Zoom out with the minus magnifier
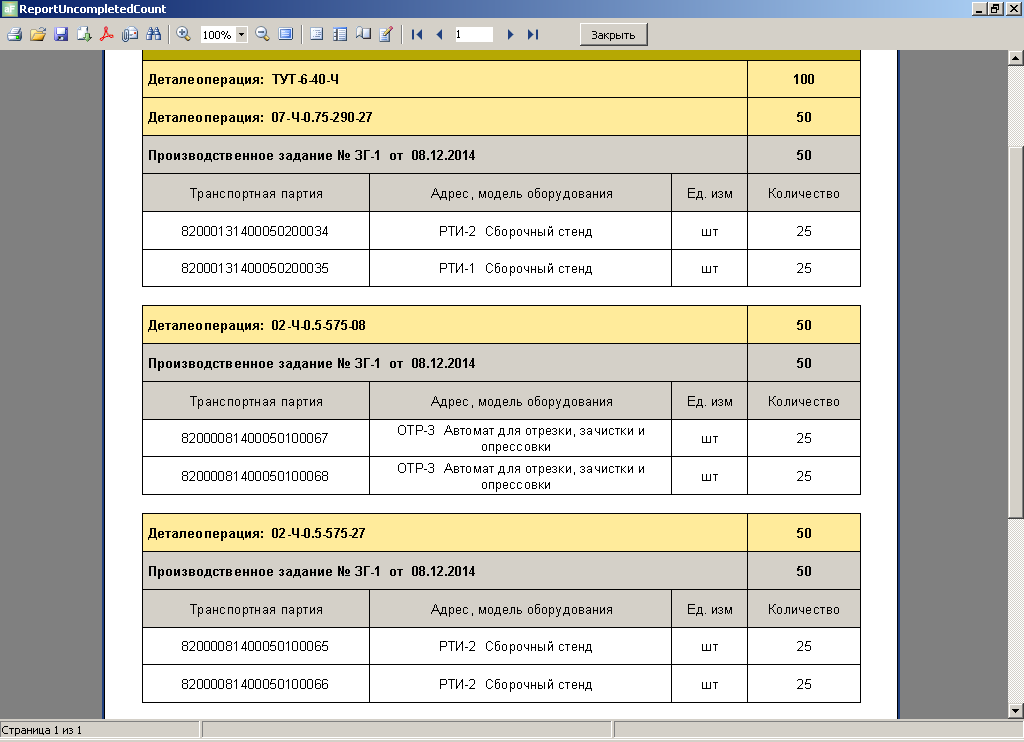This screenshot has width=1024, height=742. (263, 35)
